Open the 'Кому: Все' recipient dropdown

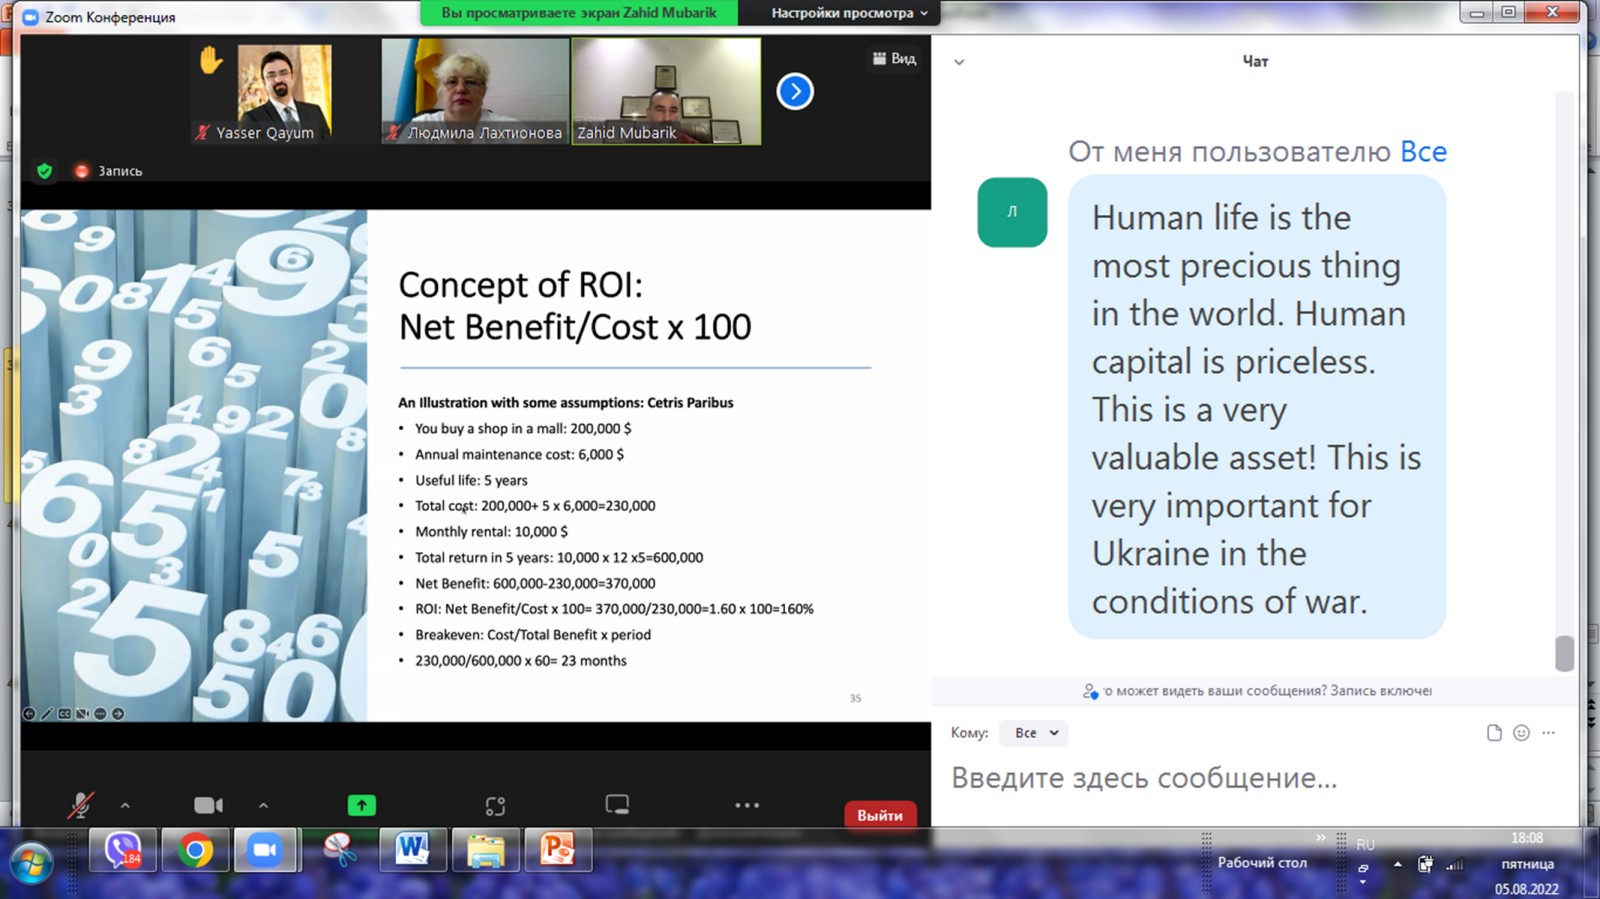coord(1035,733)
